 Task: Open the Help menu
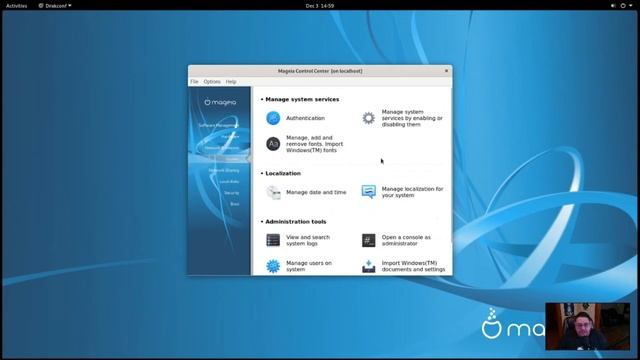[x=231, y=82]
